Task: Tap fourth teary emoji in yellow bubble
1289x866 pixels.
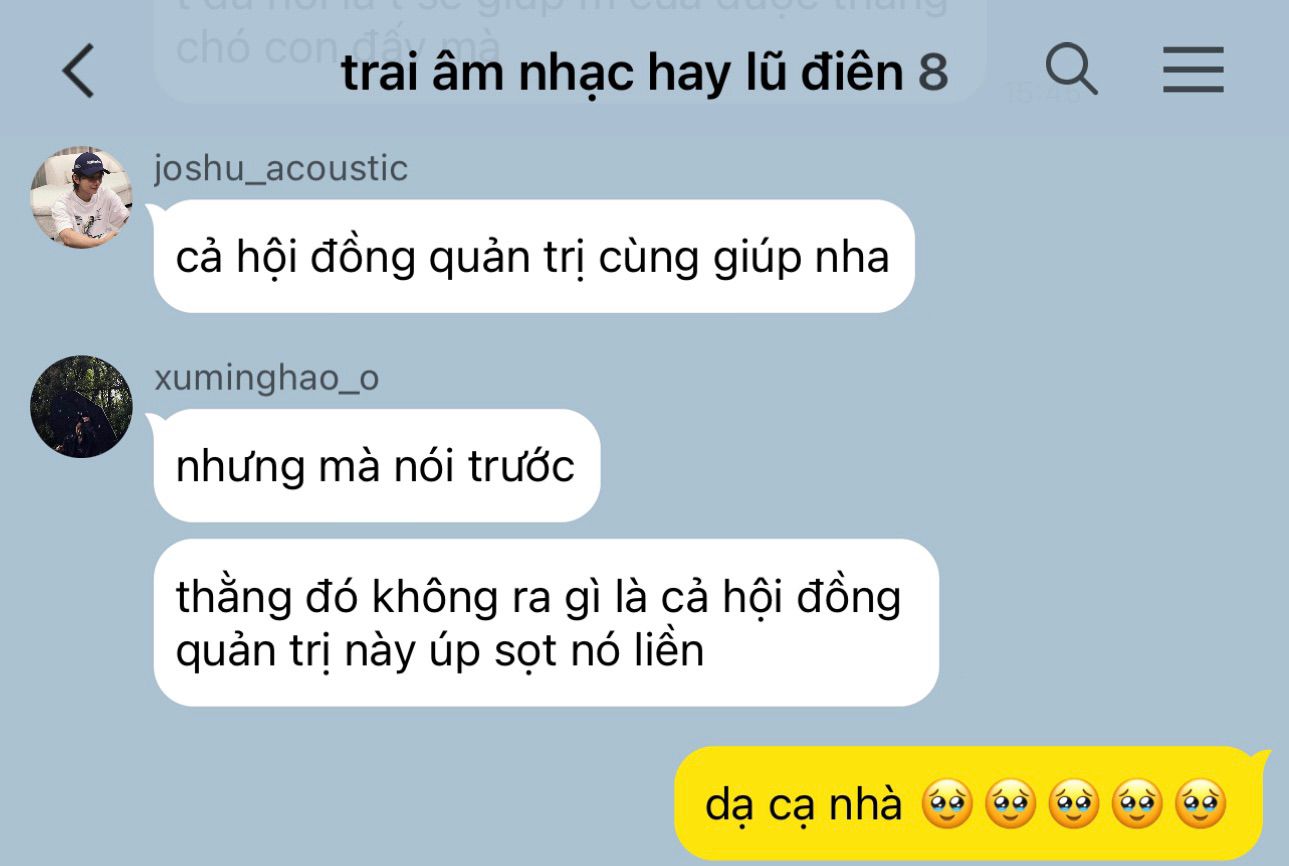Action: point(1136,806)
